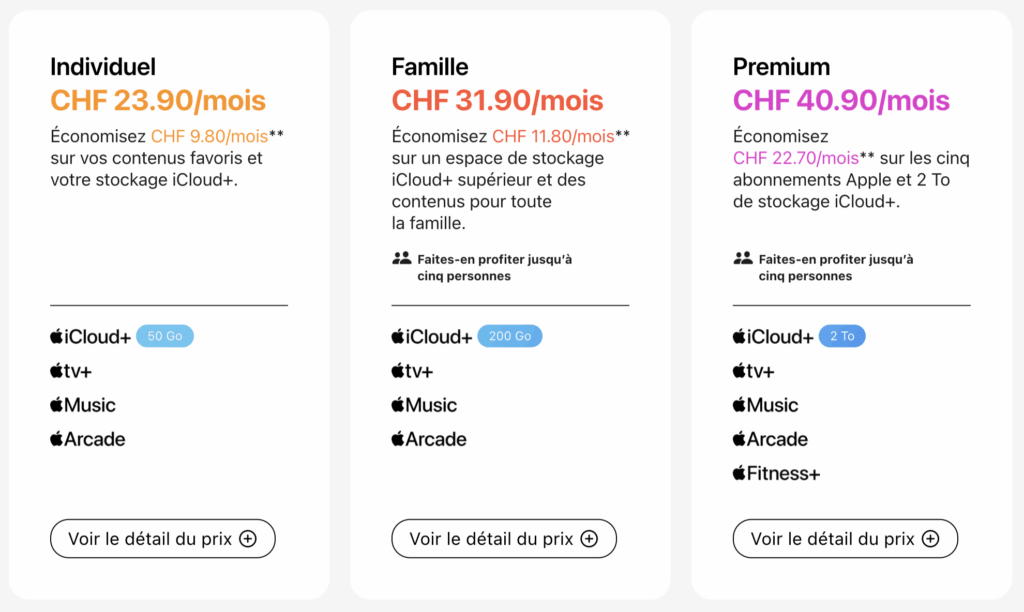This screenshot has width=1024, height=612.
Task: Click Apple Music logo in Individuel plan
Action: click(x=83, y=405)
